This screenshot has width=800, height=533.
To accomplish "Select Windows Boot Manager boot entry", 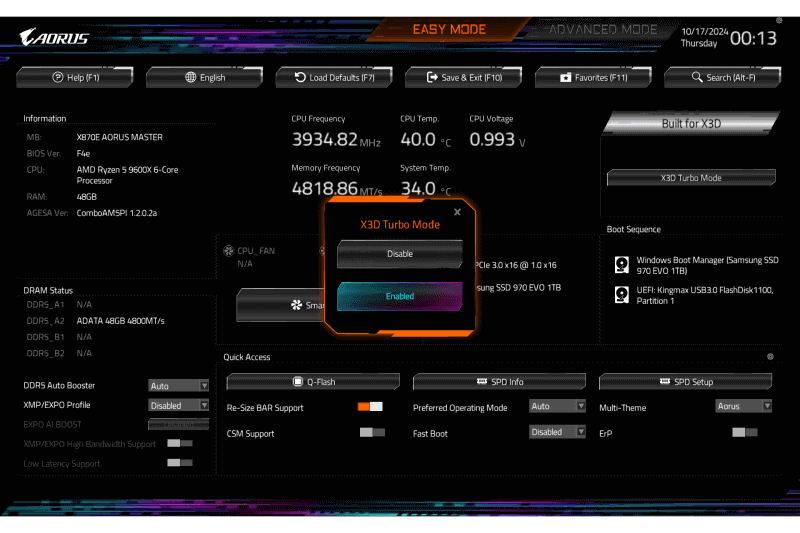I will point(697,265).
